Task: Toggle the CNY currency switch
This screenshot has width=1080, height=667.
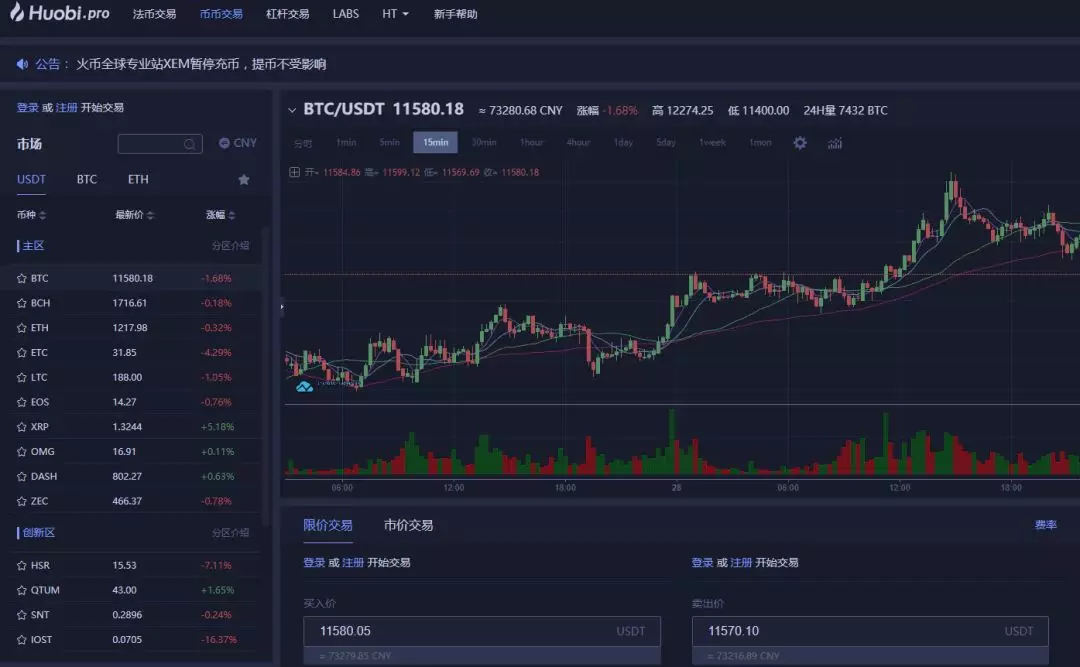Action: (236, 143)
